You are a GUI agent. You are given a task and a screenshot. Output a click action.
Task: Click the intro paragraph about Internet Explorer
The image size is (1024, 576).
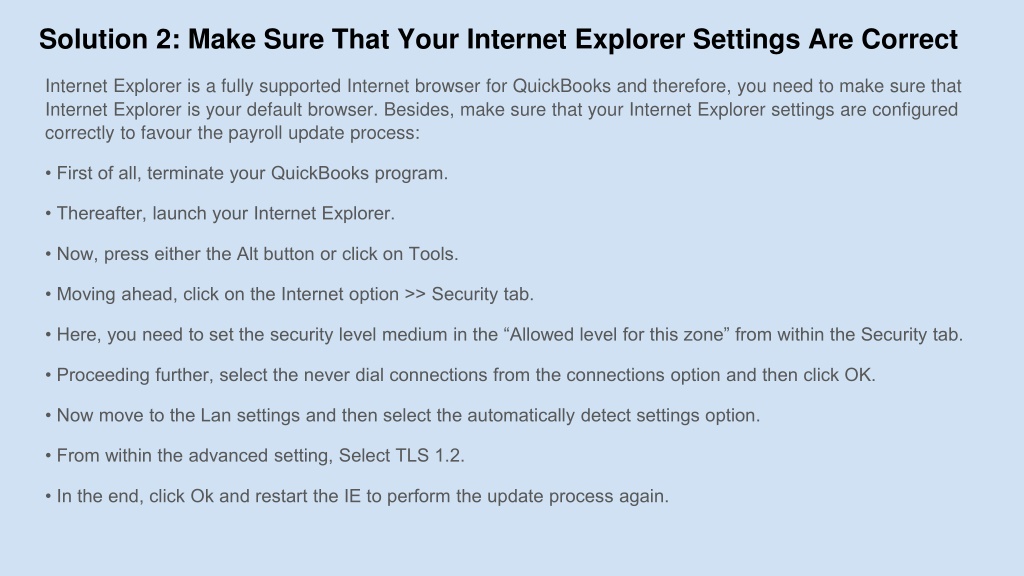[x=503, y=109]
